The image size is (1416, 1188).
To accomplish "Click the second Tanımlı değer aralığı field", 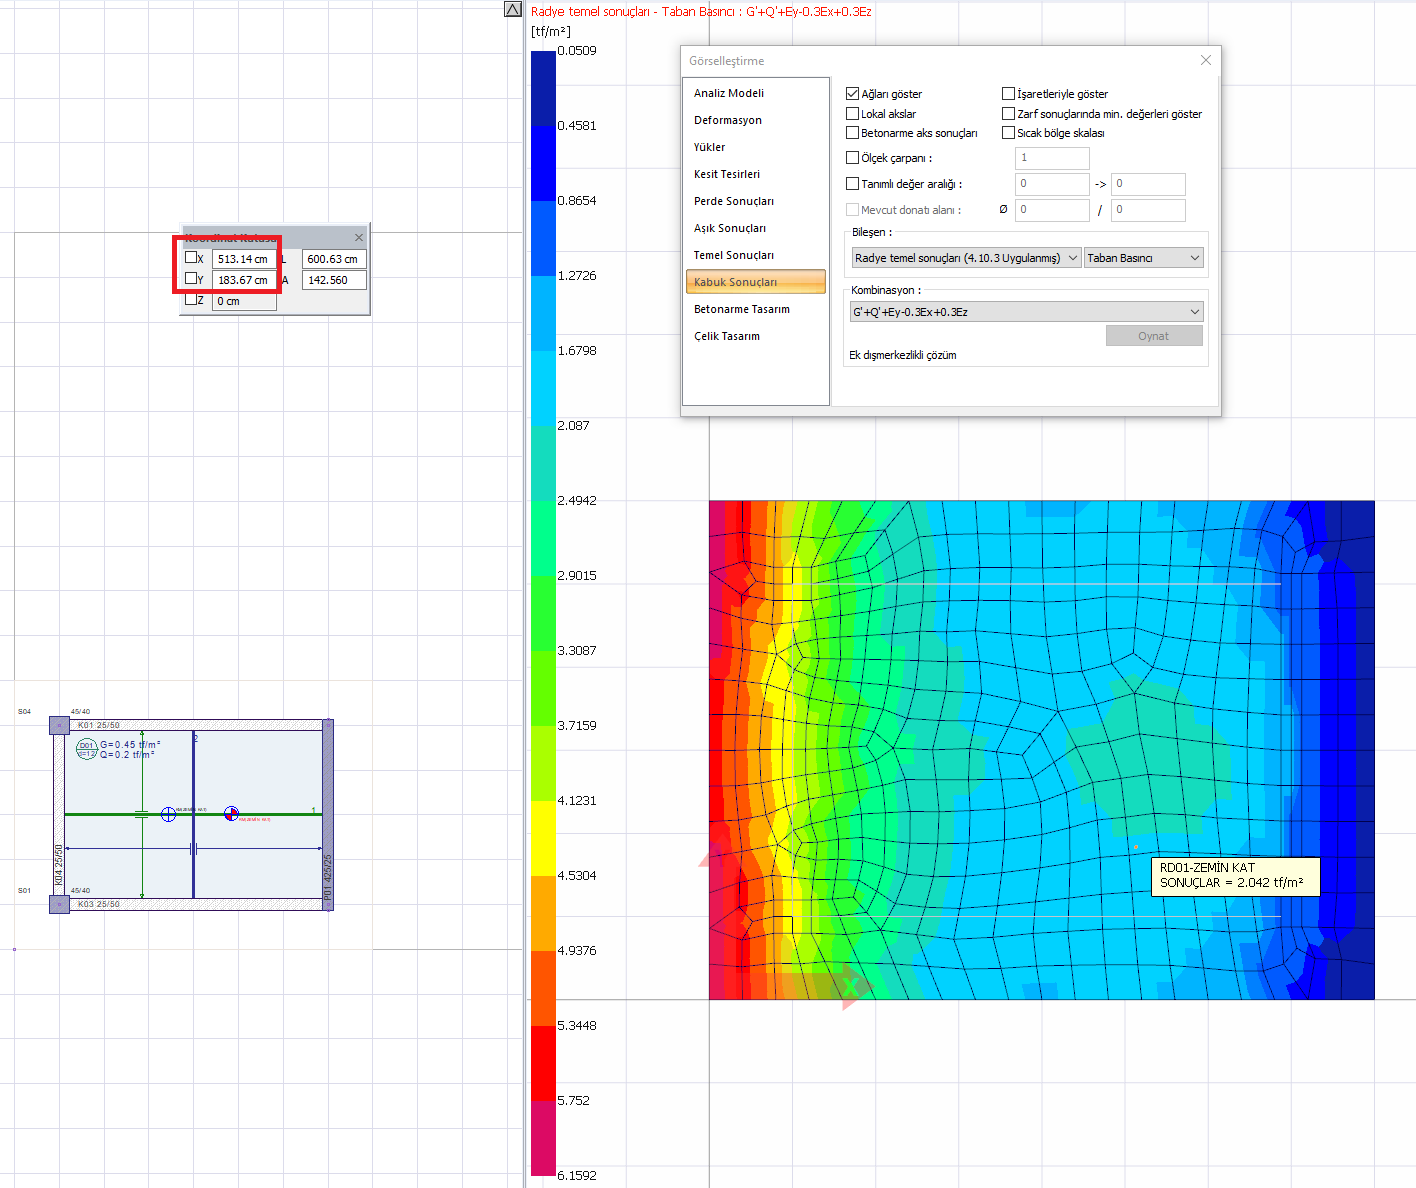I will coord(1148,184).
